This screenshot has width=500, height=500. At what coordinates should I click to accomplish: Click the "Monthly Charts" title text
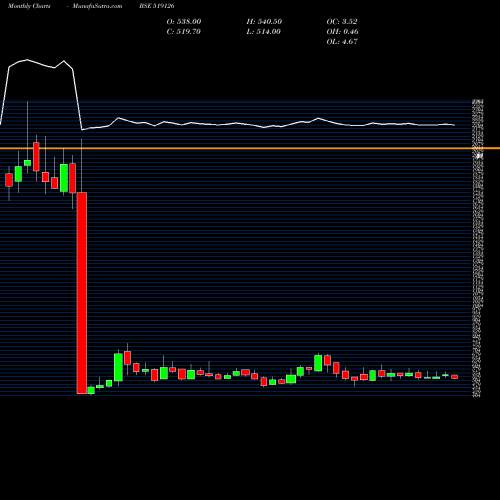tap(29, 6)
